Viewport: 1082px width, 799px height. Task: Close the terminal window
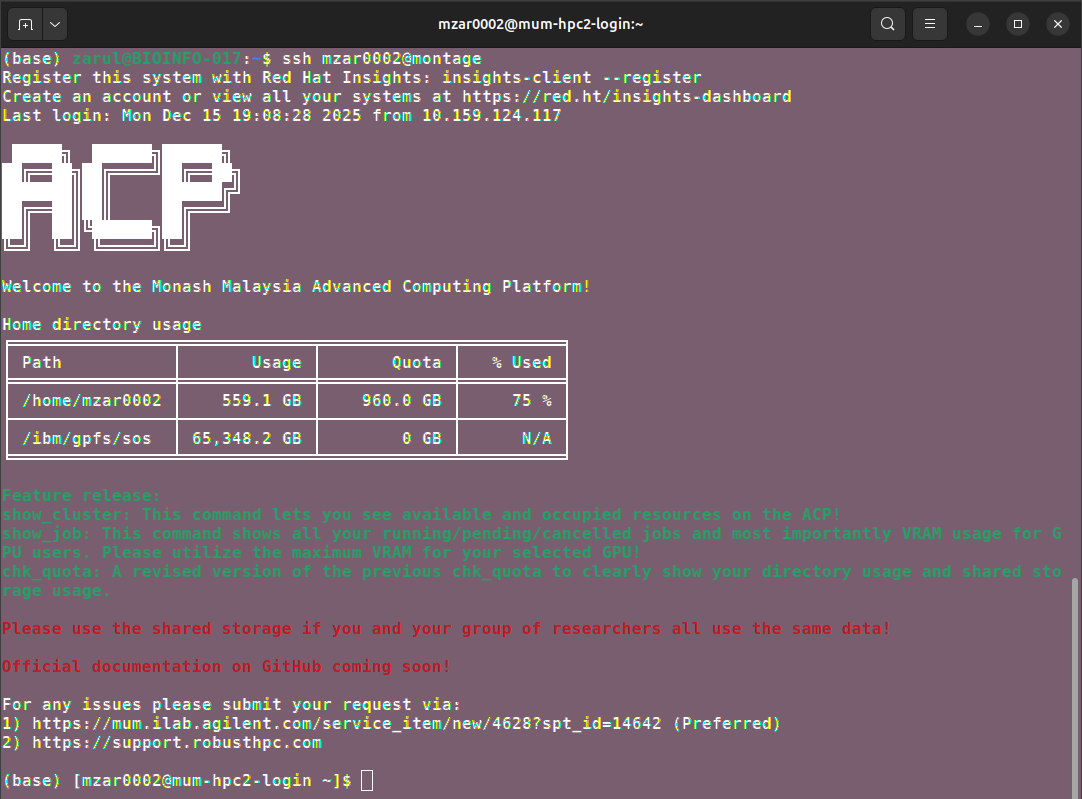coord(1057,24)
